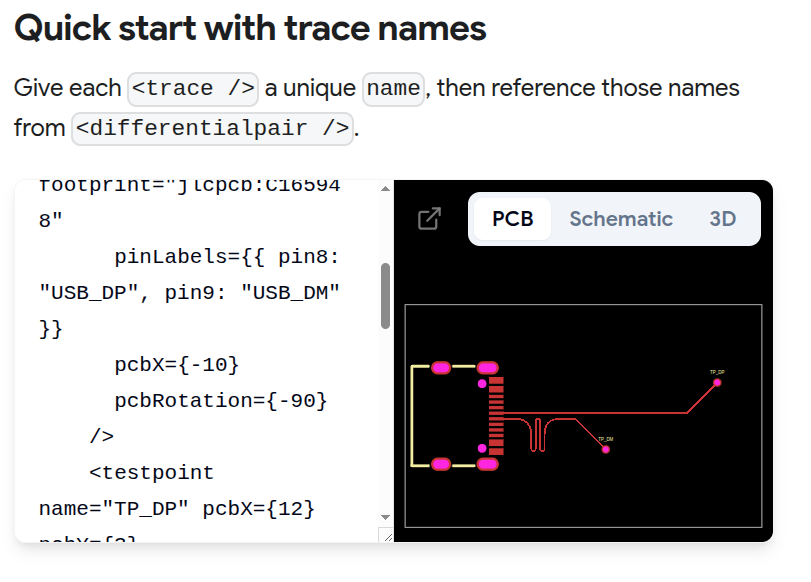Click the code scrollbar up arrow
Viewport: 811px width, 582px height.
(x=385, y=189)
